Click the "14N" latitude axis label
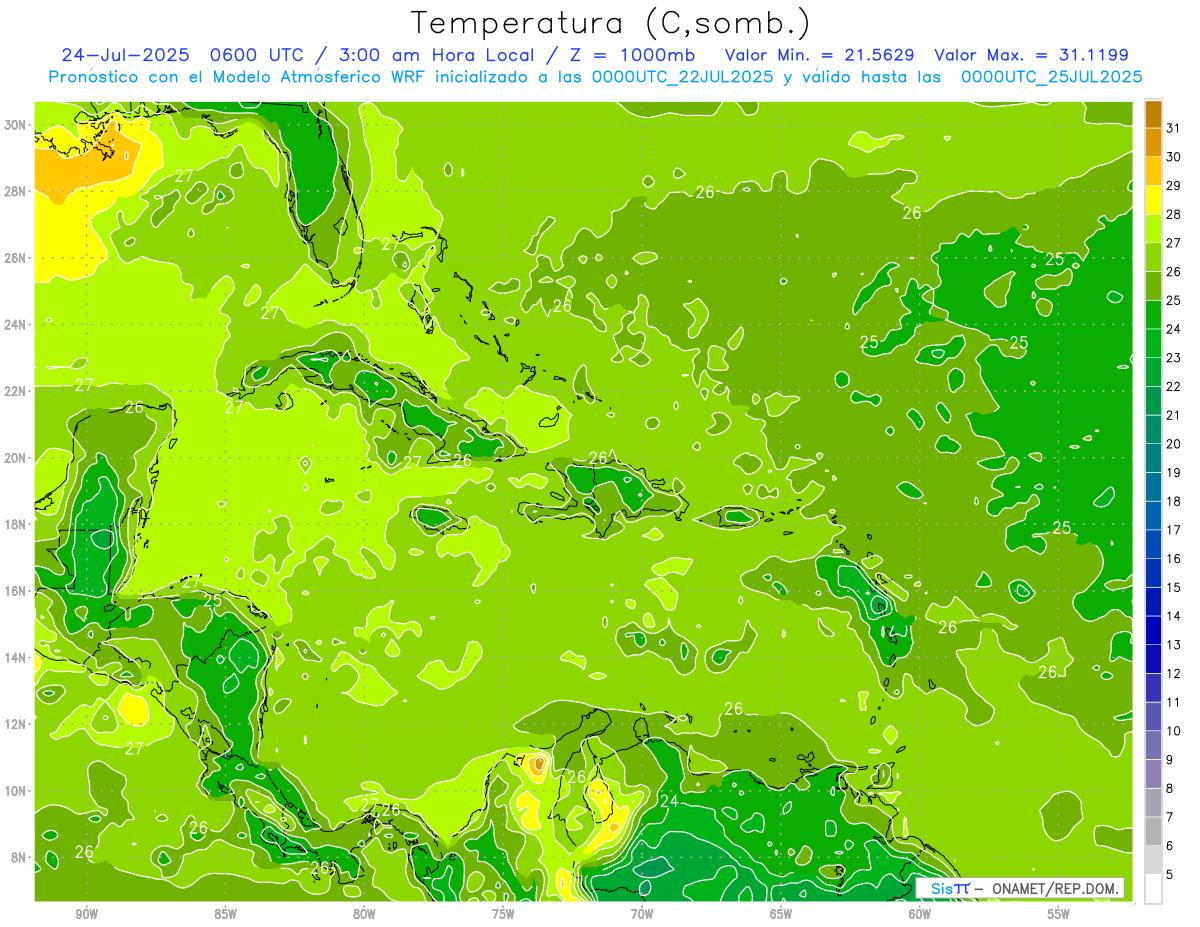 16,658
